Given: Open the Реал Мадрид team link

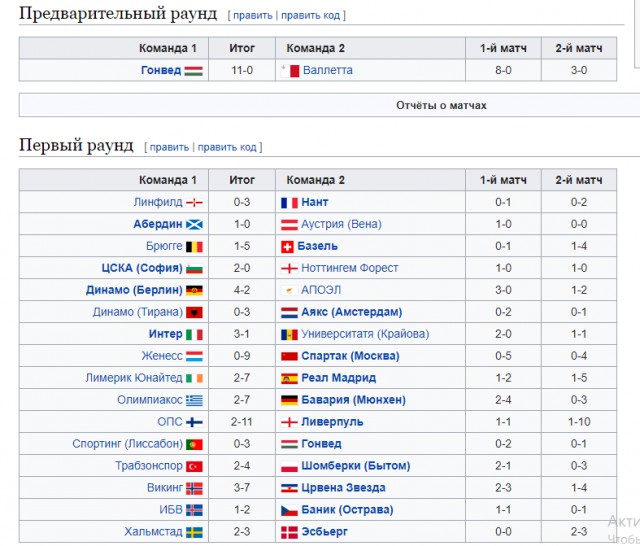Looking at the screenshot, I should 338,378.
